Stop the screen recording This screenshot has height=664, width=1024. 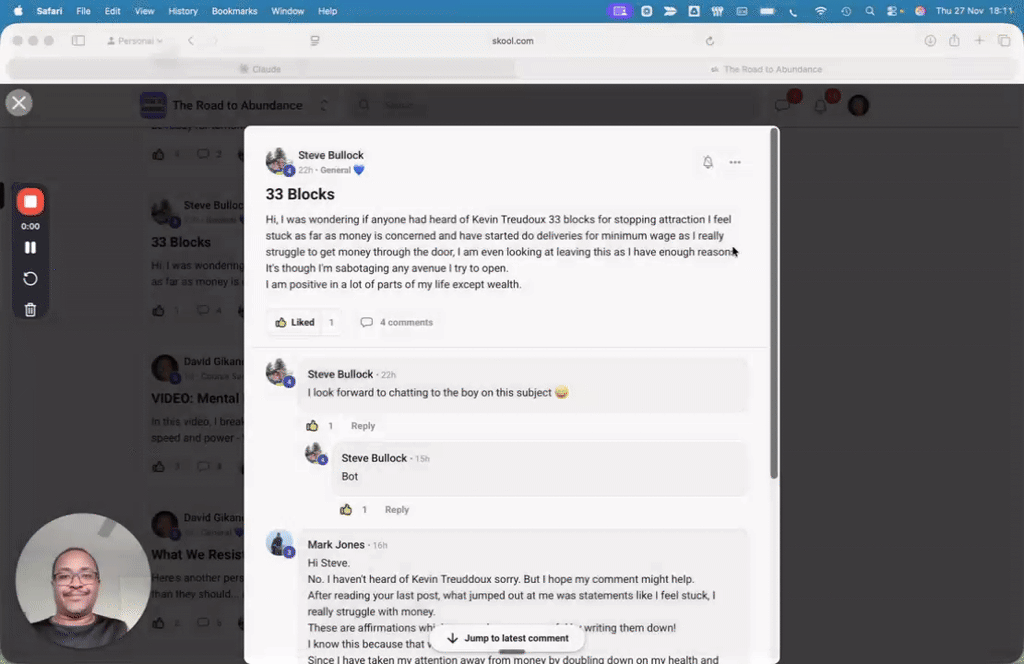pos(30,202)
